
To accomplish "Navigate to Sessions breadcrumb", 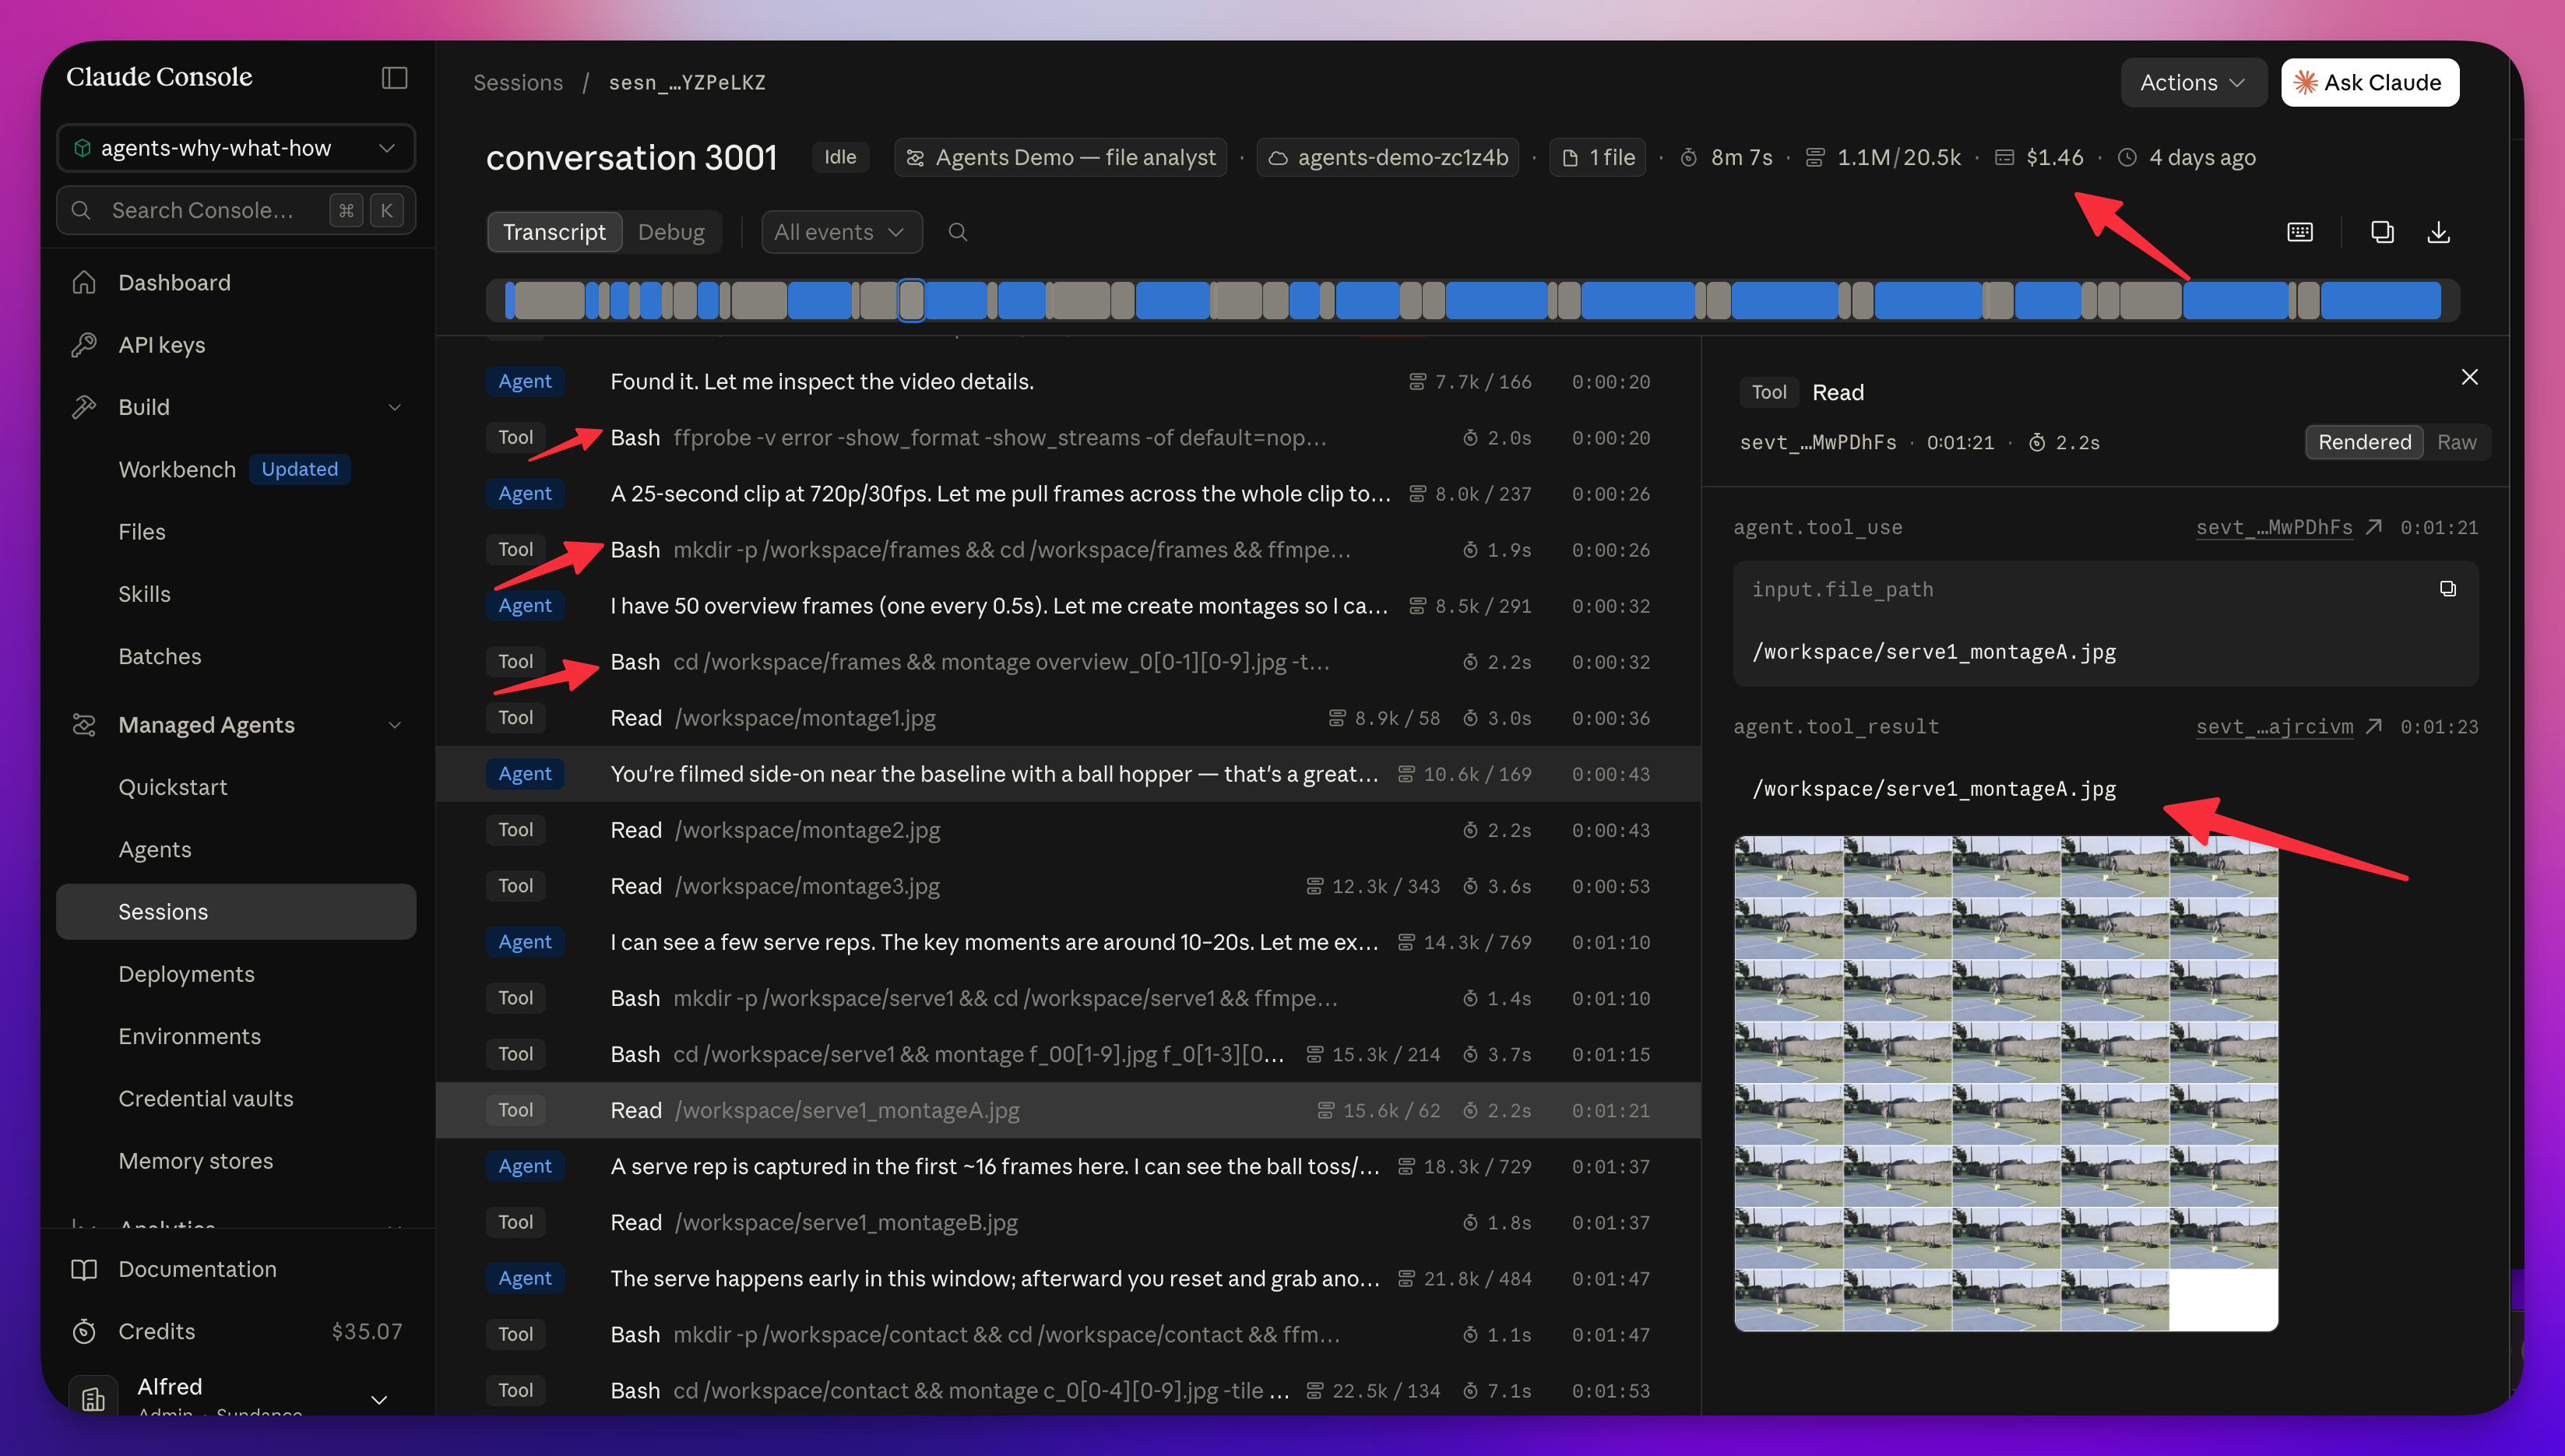I will 518,82.
